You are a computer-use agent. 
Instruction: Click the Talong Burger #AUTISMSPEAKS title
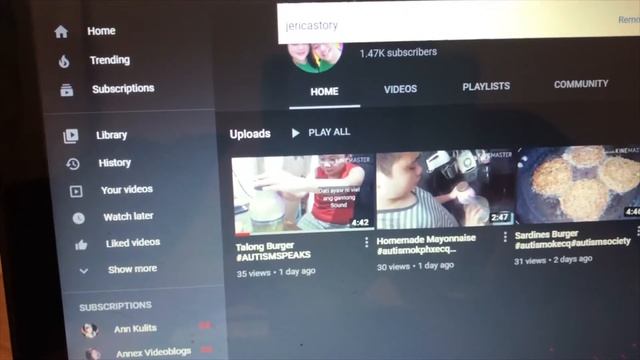pos(273,251)
